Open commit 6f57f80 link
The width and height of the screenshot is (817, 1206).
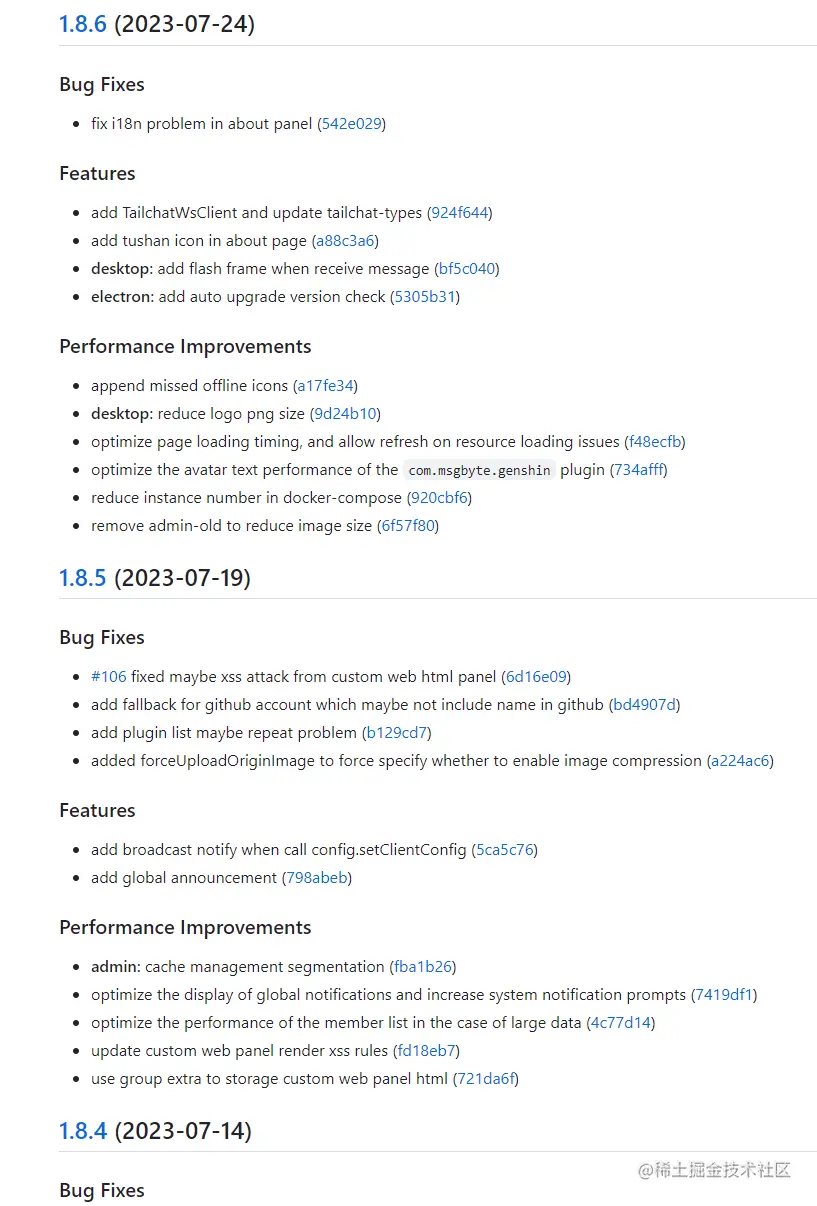coord(408,526)
